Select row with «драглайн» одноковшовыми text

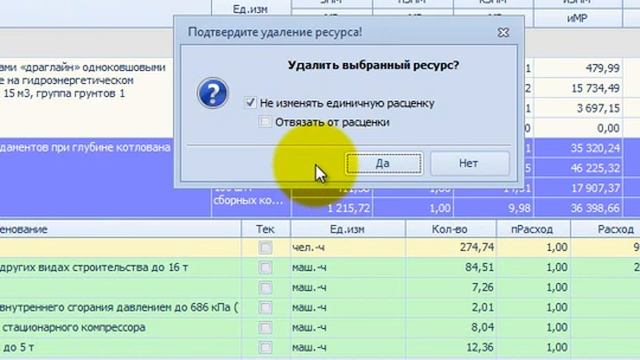pos(83,67)
